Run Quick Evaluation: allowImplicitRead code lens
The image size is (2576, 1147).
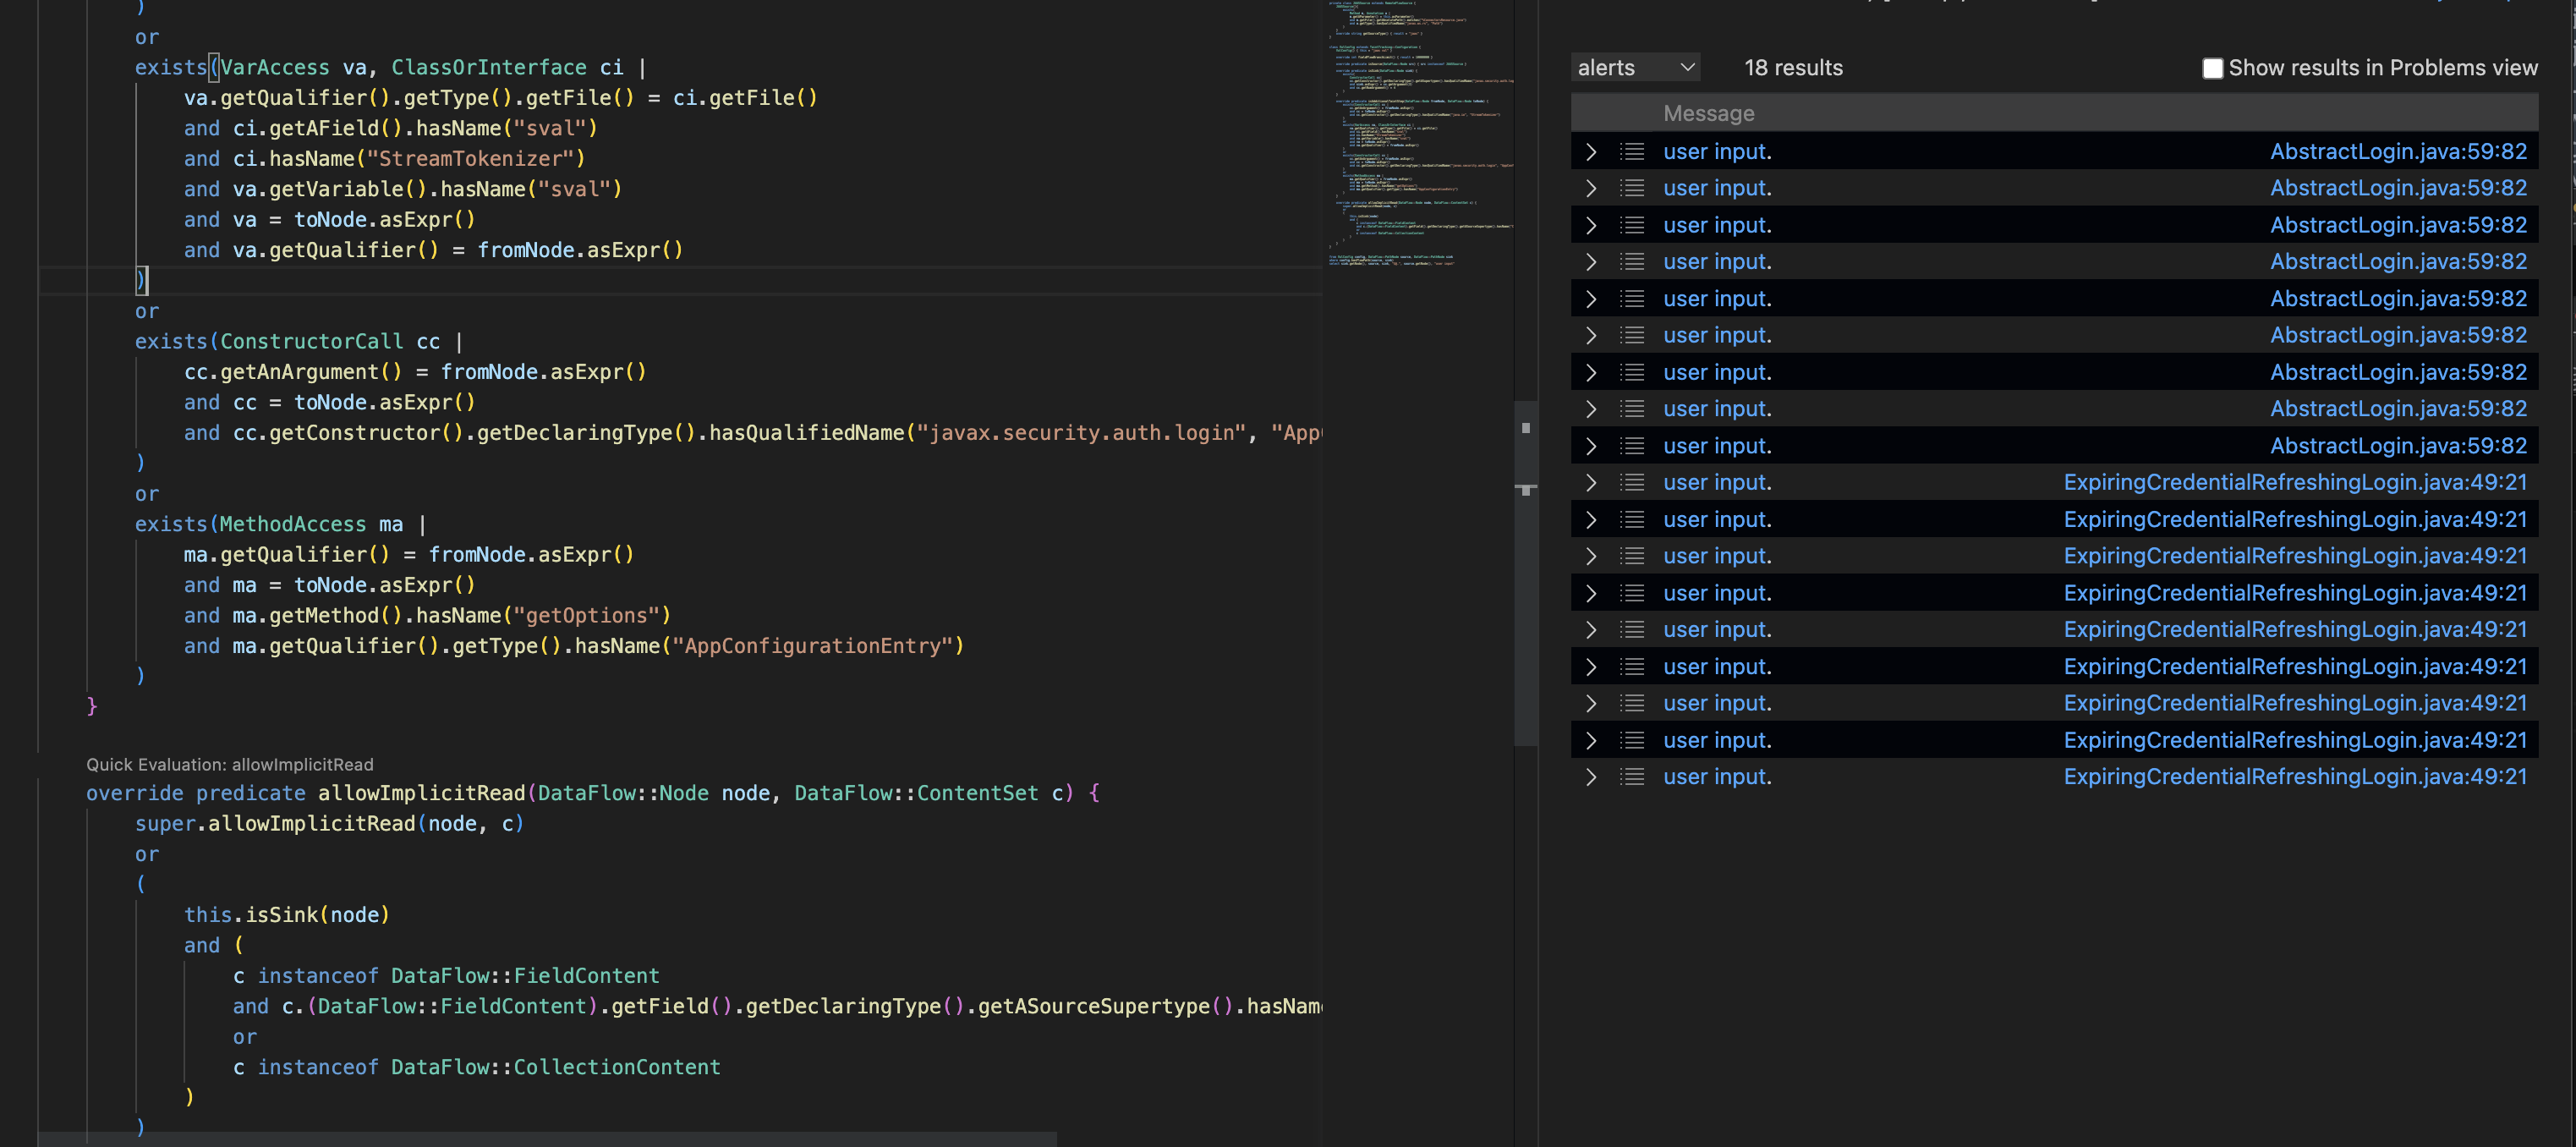(229, 764)
